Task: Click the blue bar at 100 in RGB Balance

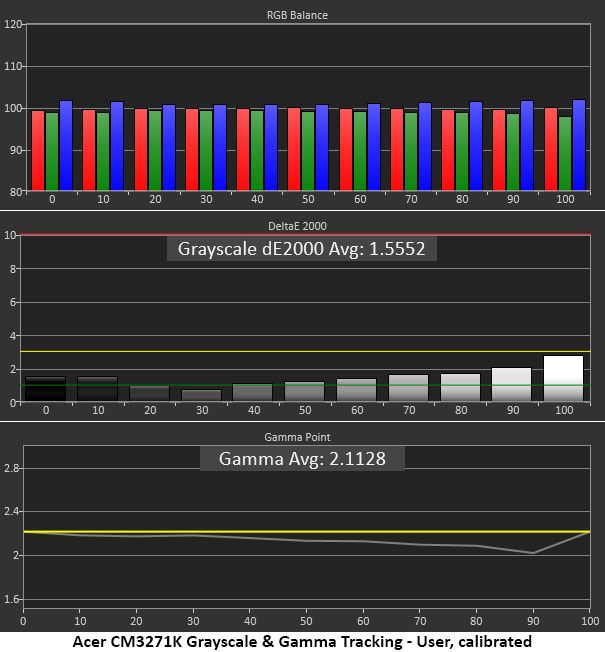Action: [579, 145]
